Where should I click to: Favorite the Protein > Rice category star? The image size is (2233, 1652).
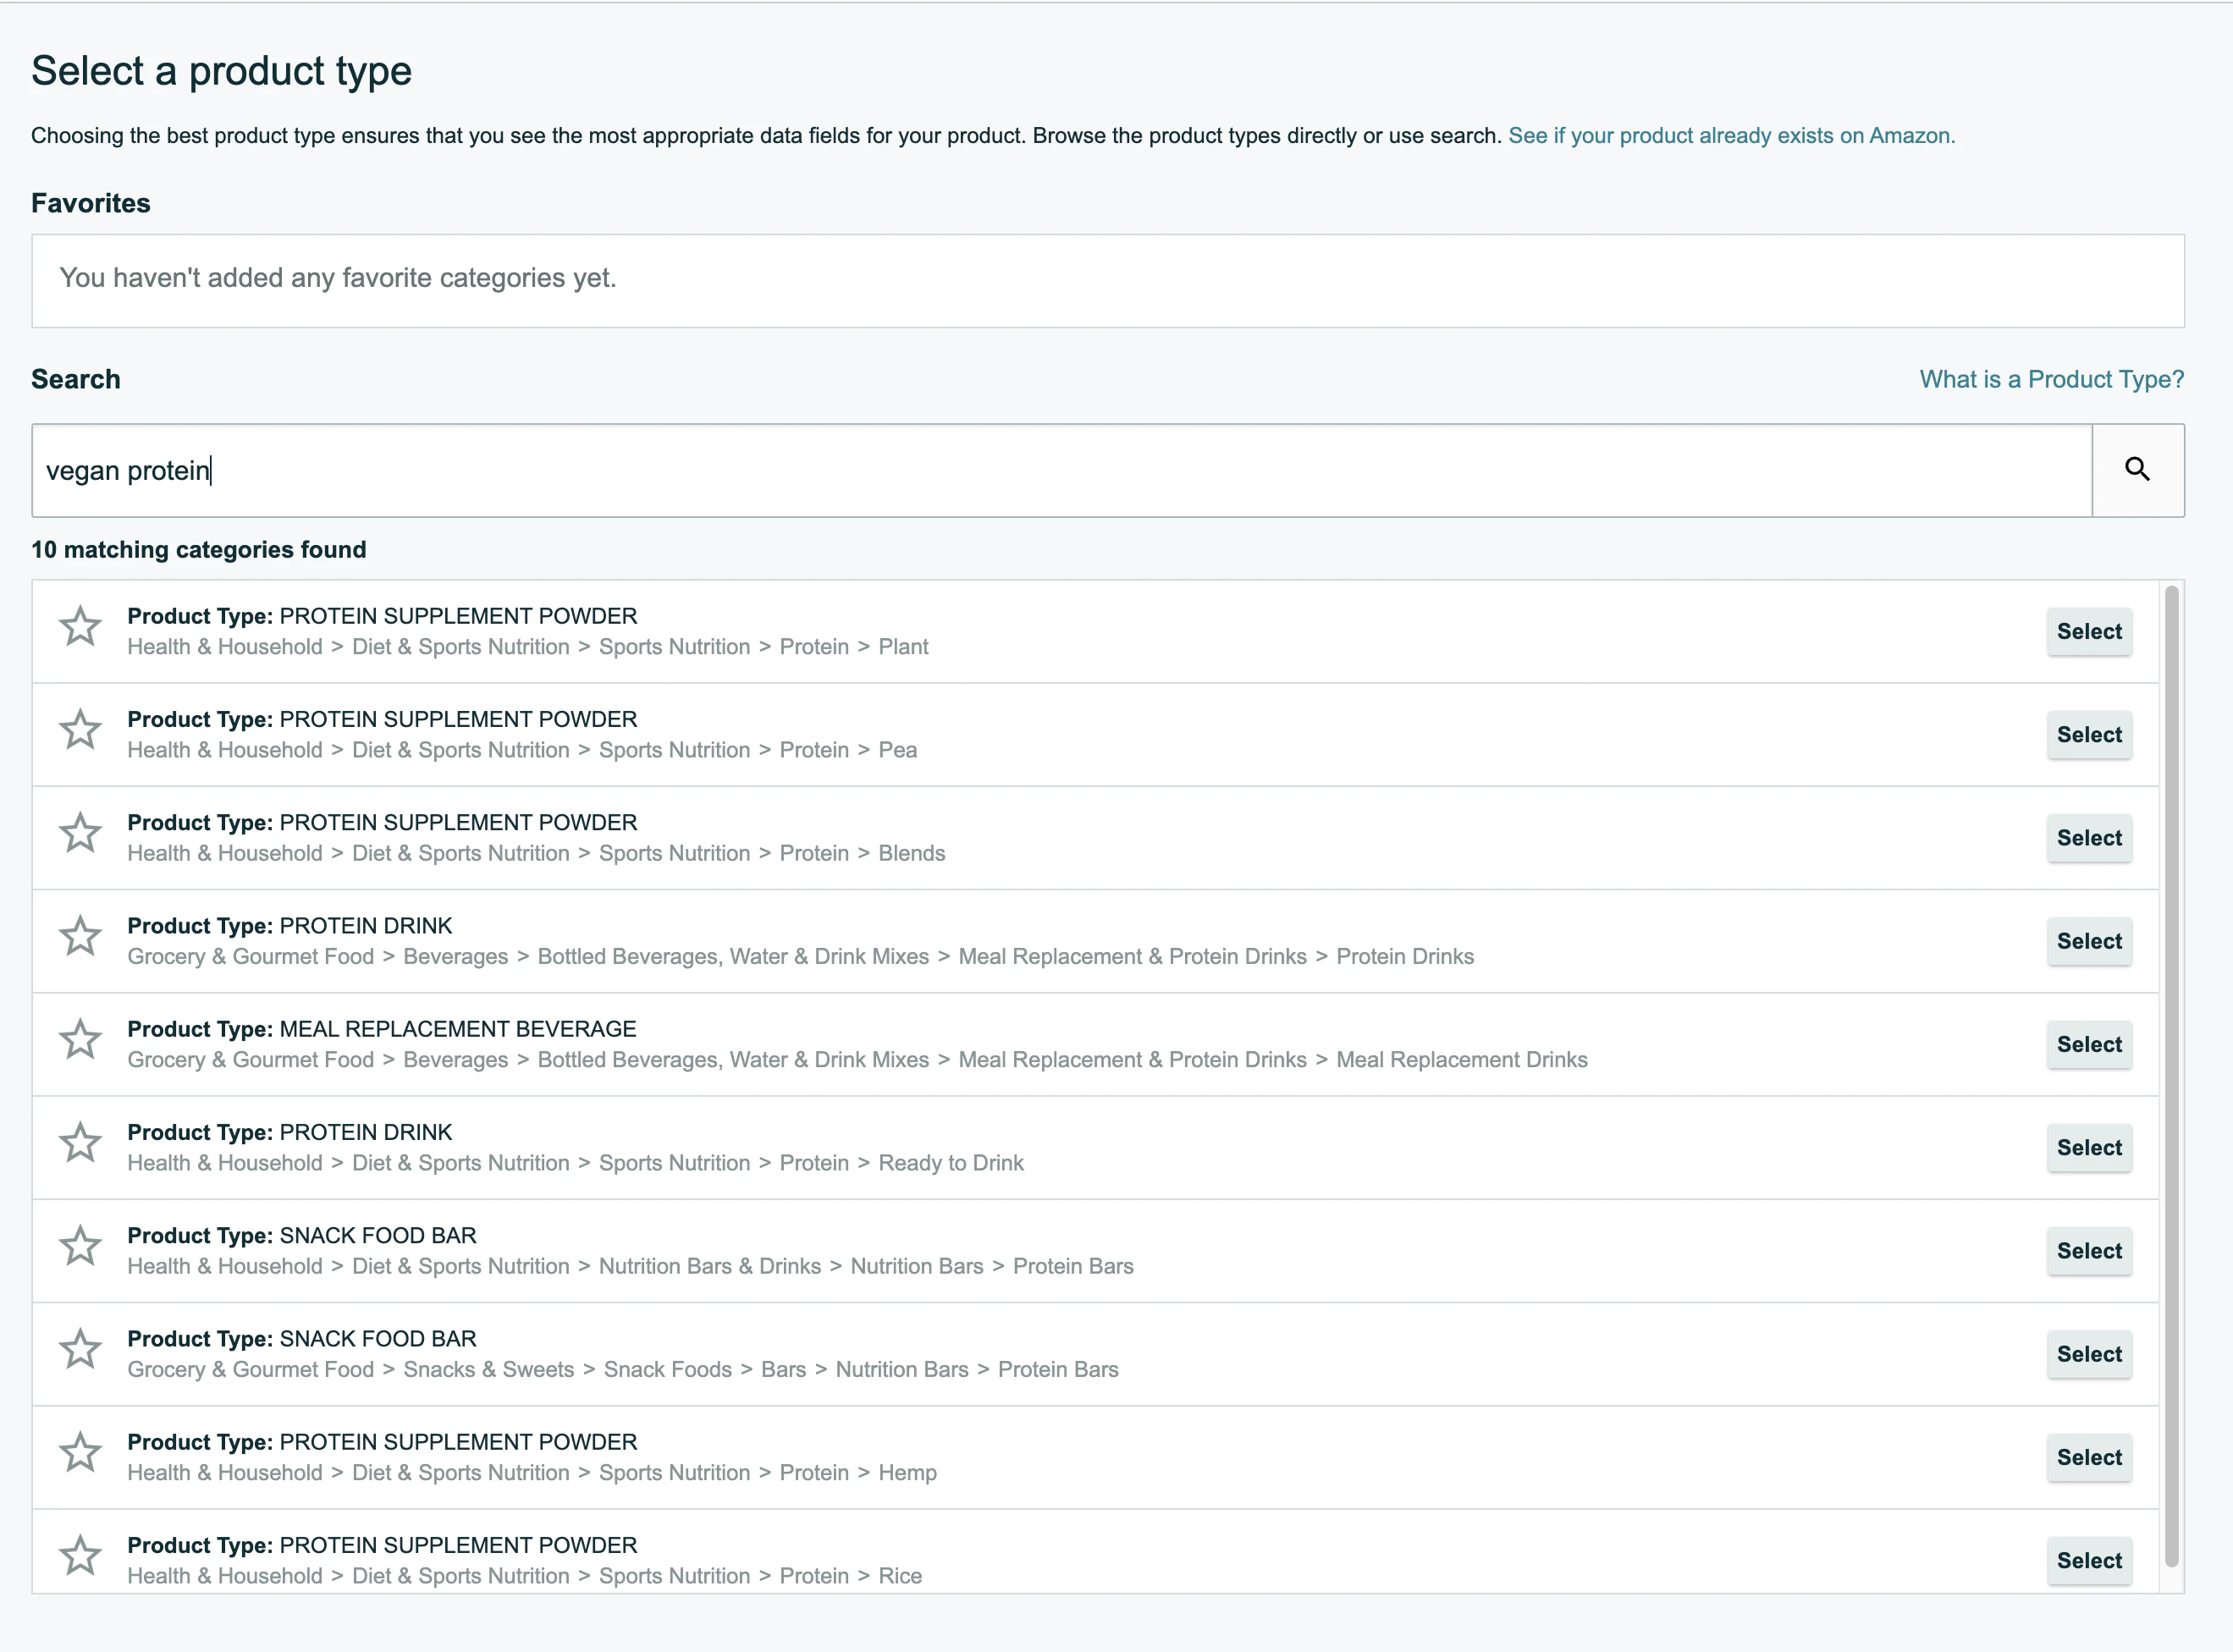point(80,1556)
